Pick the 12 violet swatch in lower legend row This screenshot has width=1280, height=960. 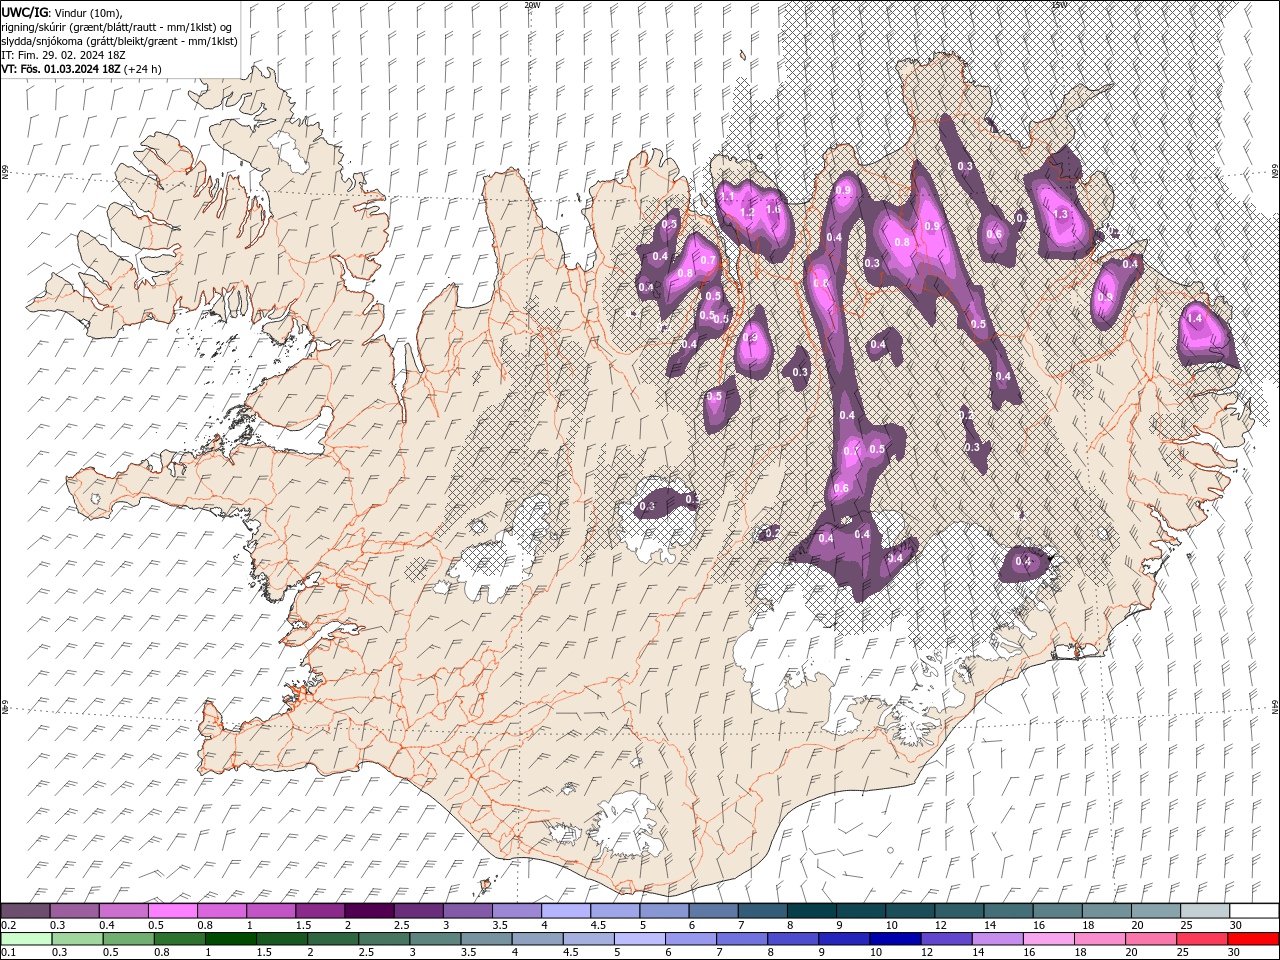tap(946, 939)
